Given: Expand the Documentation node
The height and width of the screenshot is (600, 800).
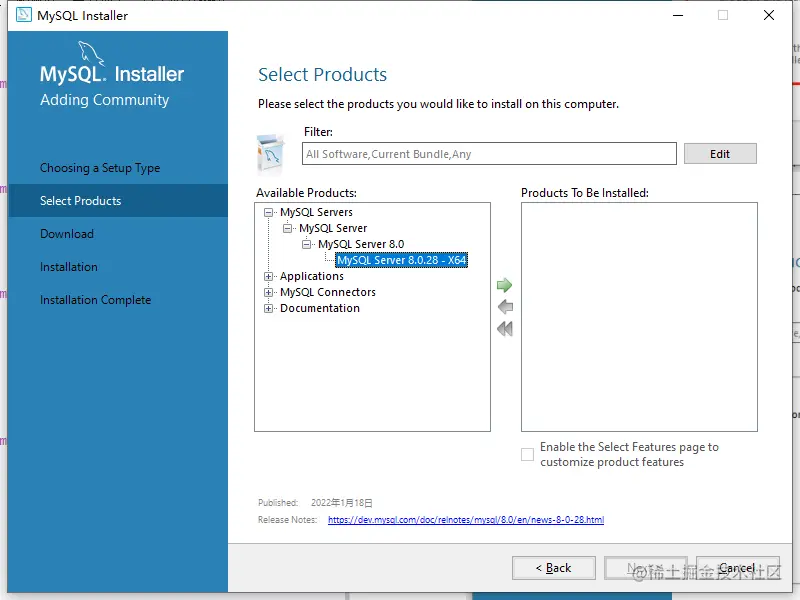Looking at the screenshot, I should coord(268,309).
